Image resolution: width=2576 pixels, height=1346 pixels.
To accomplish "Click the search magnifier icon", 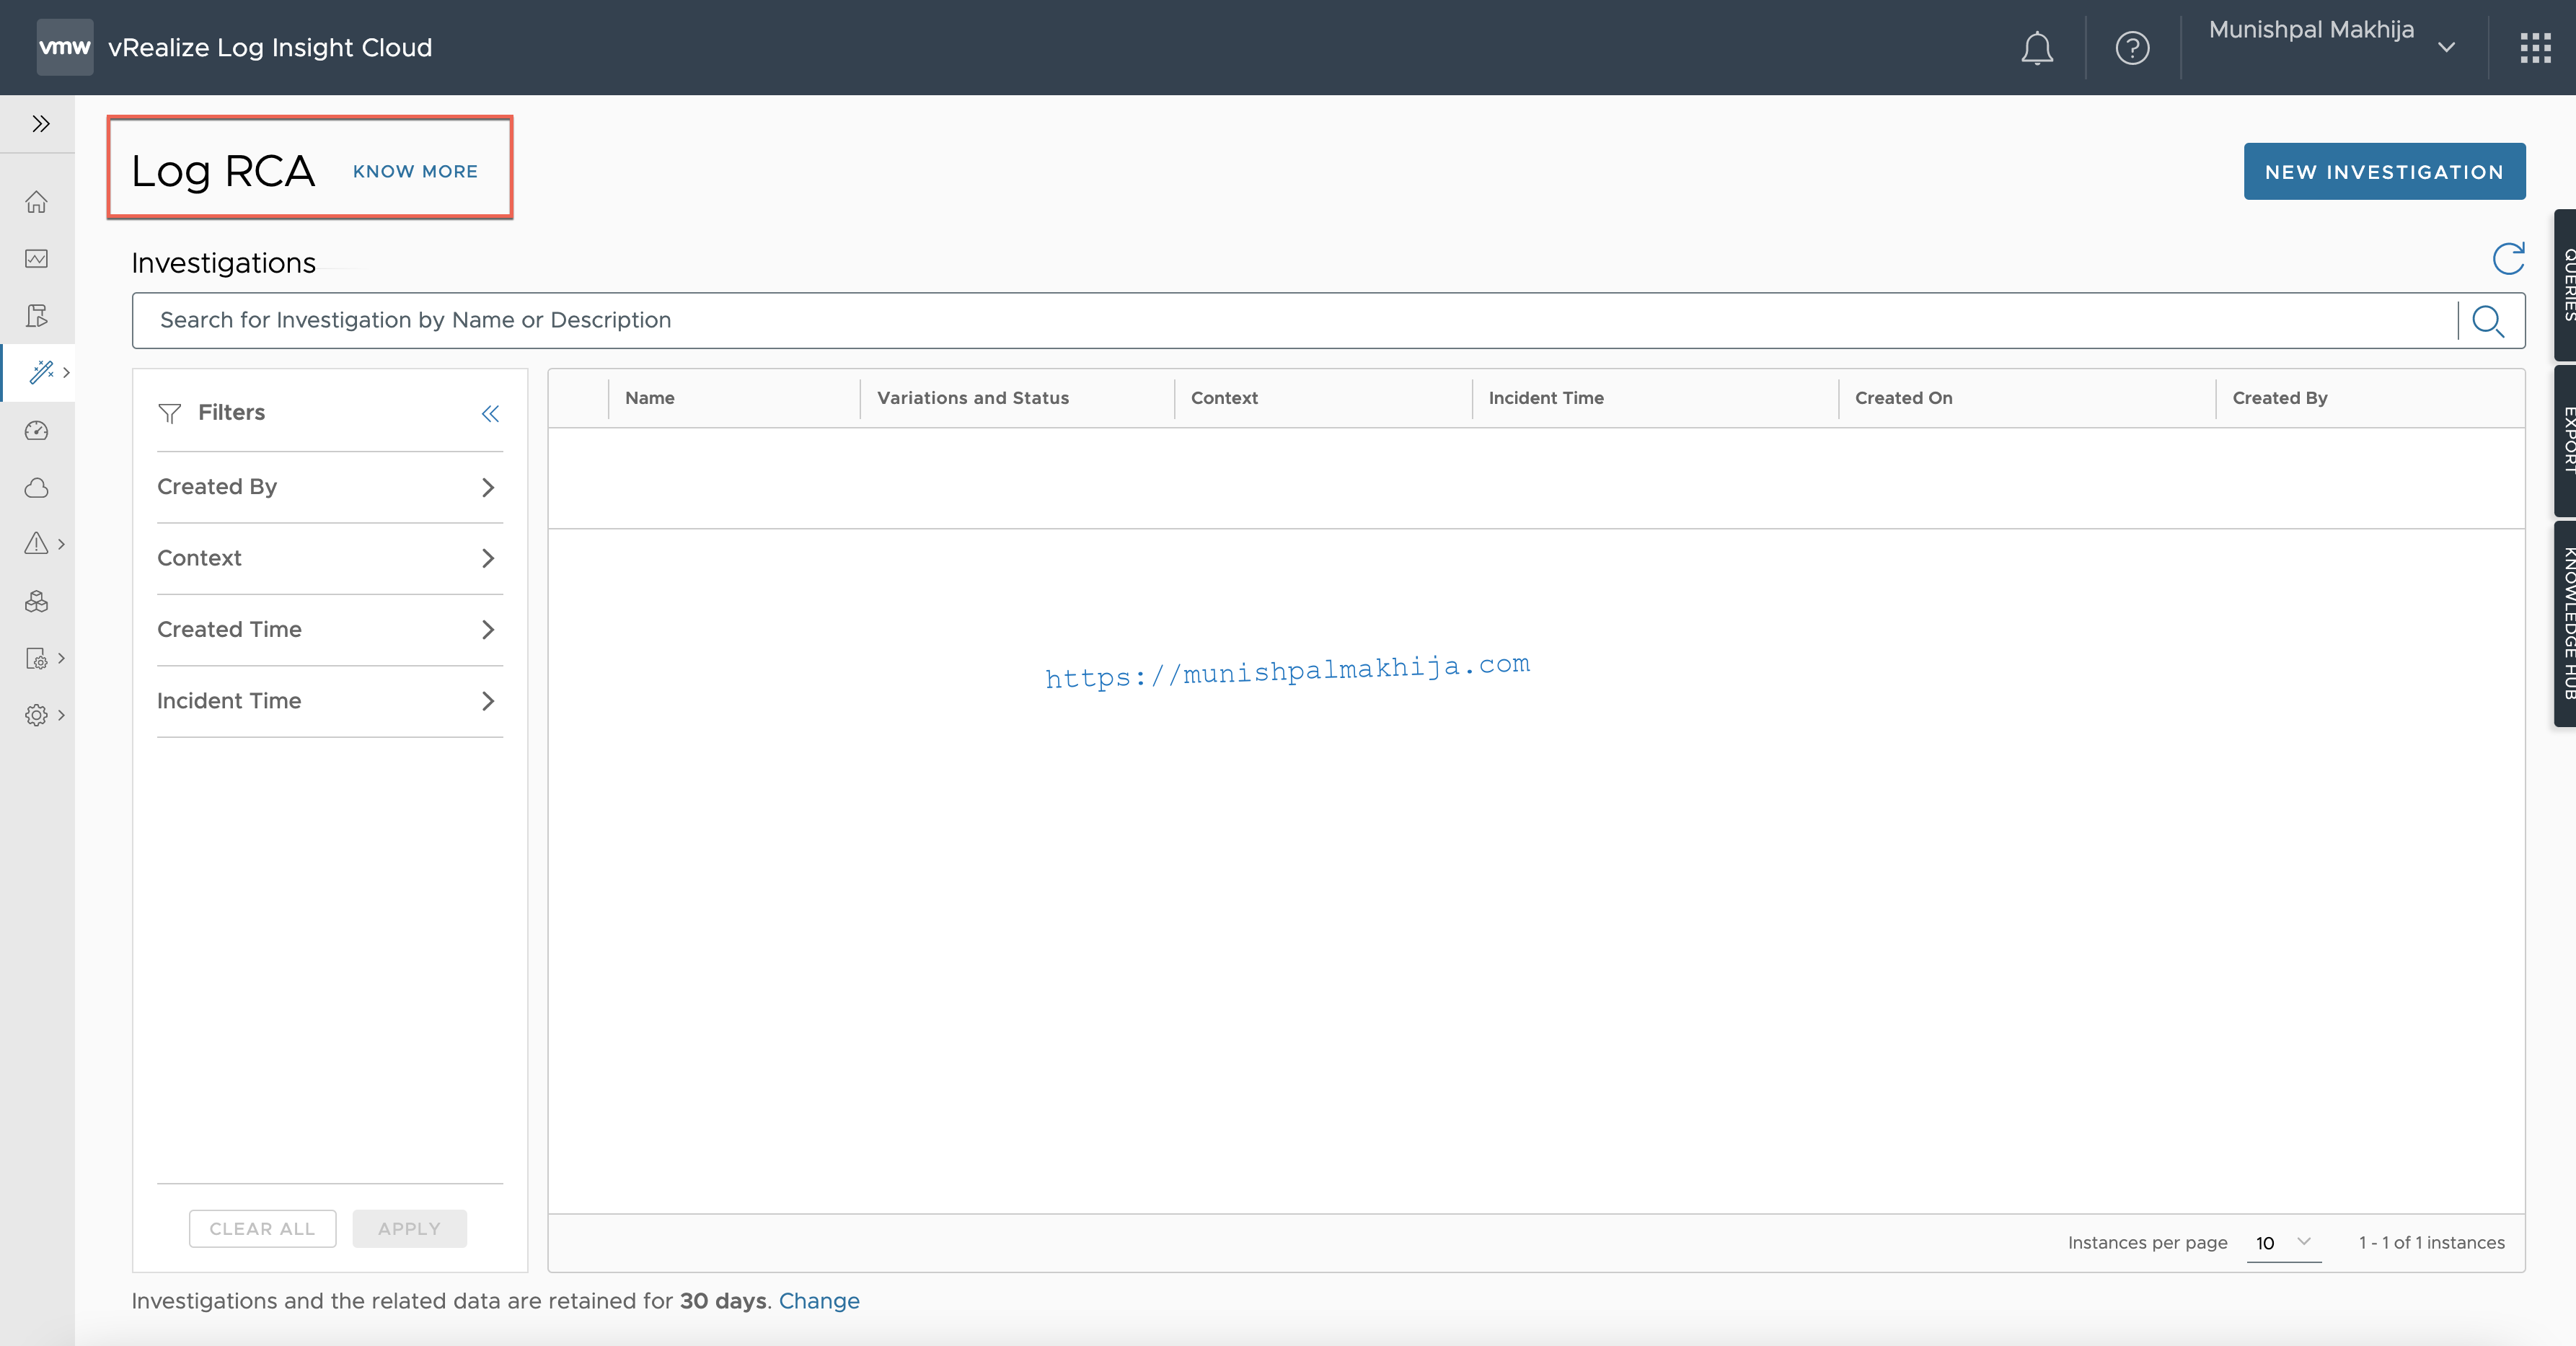I will 2487,321.
